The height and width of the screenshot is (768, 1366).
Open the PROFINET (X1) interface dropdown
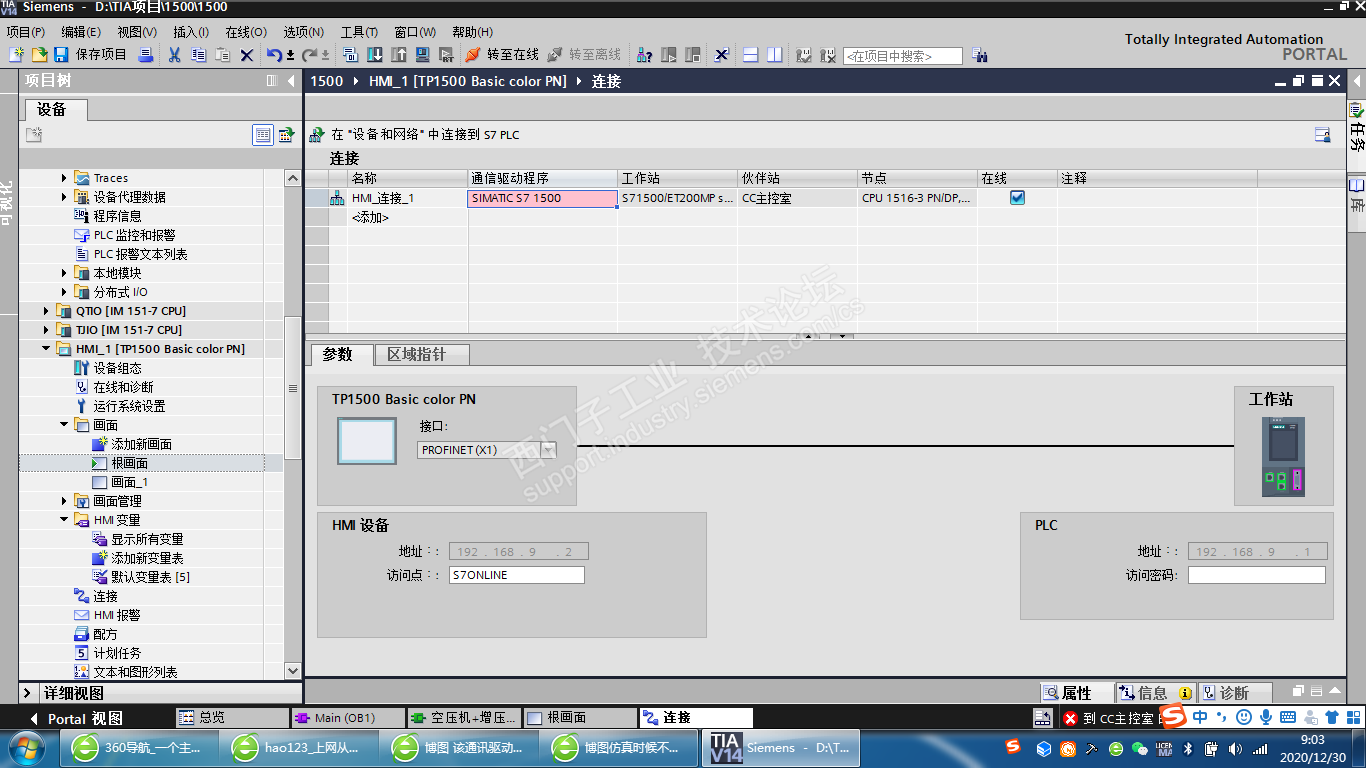[x=548, y=450]
